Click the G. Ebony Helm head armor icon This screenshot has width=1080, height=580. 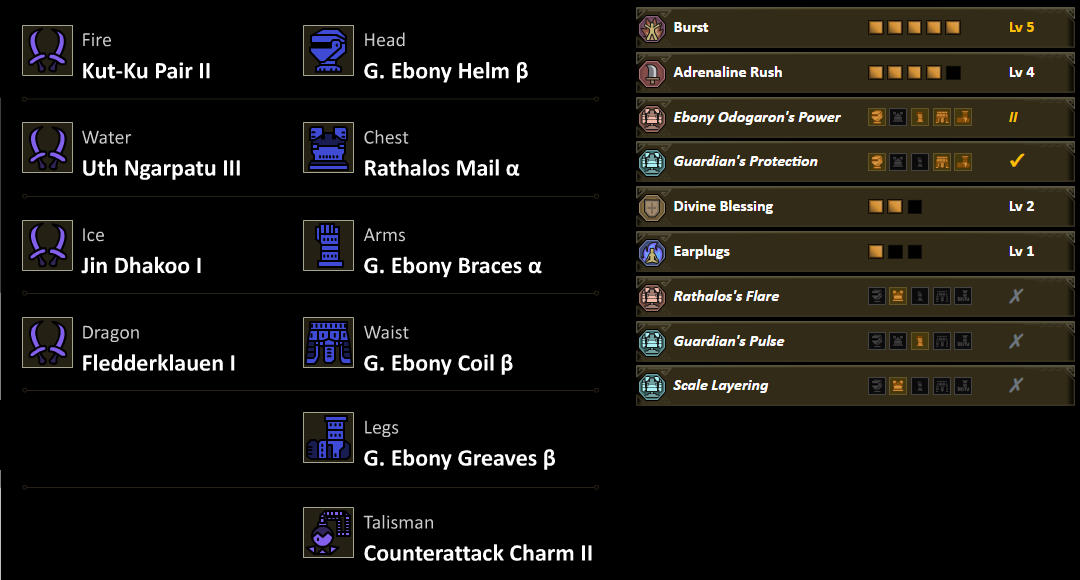[x=328, y=51]
